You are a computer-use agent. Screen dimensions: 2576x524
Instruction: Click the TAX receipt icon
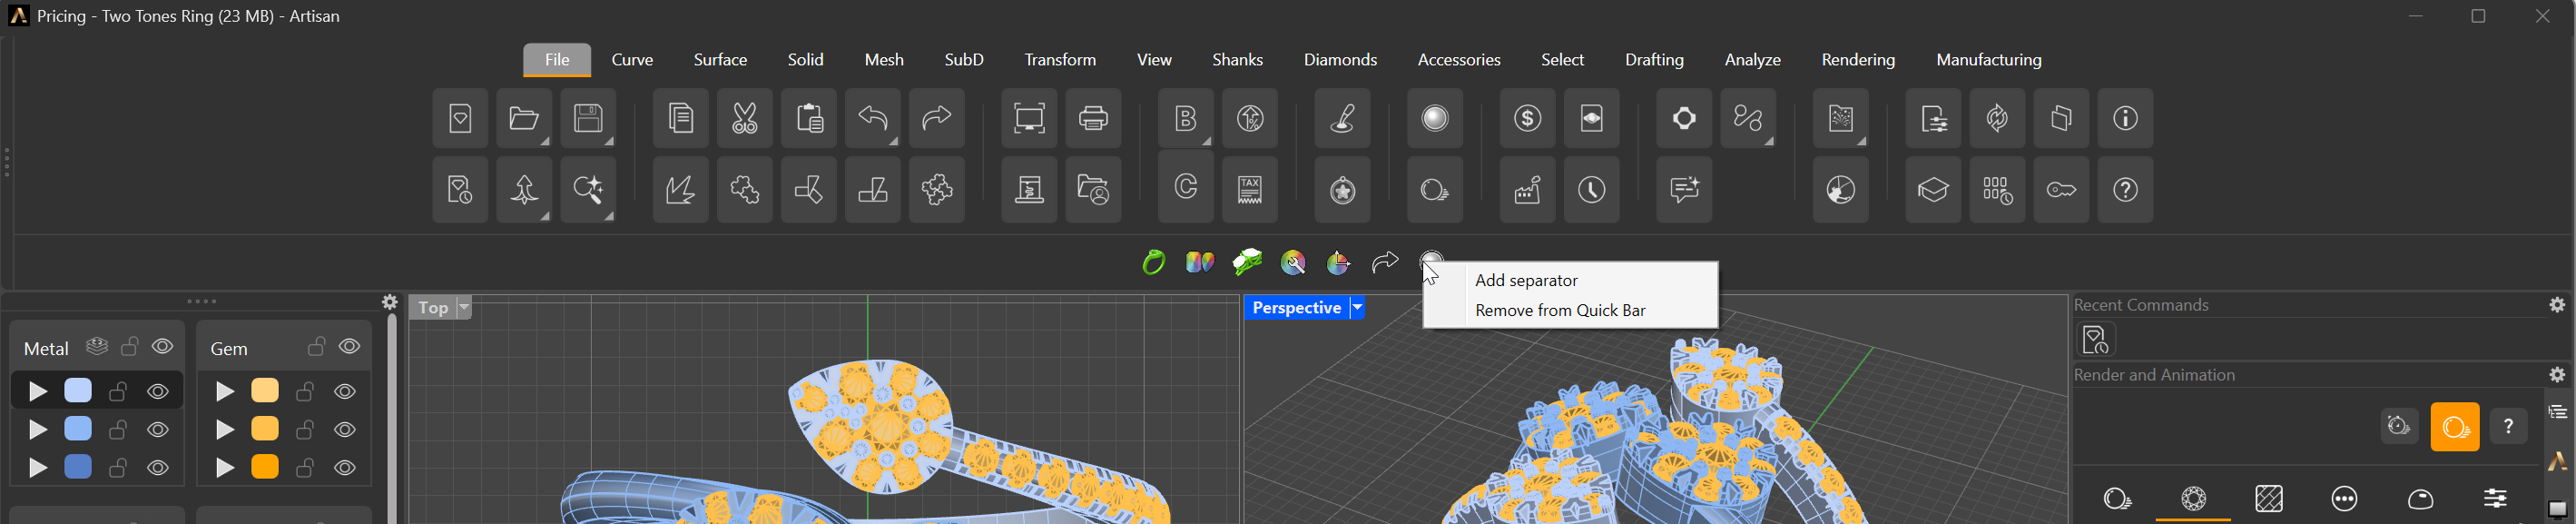1250,190
